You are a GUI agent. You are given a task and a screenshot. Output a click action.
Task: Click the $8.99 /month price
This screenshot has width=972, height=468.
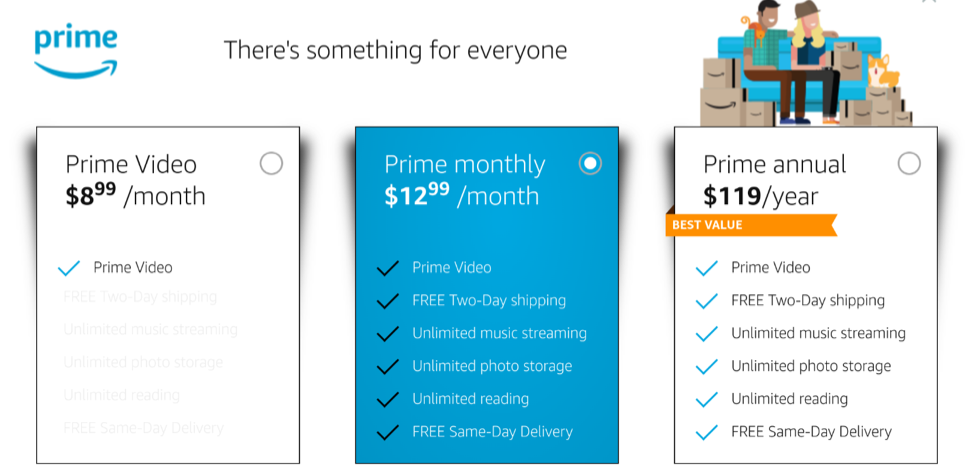point(135,195)
